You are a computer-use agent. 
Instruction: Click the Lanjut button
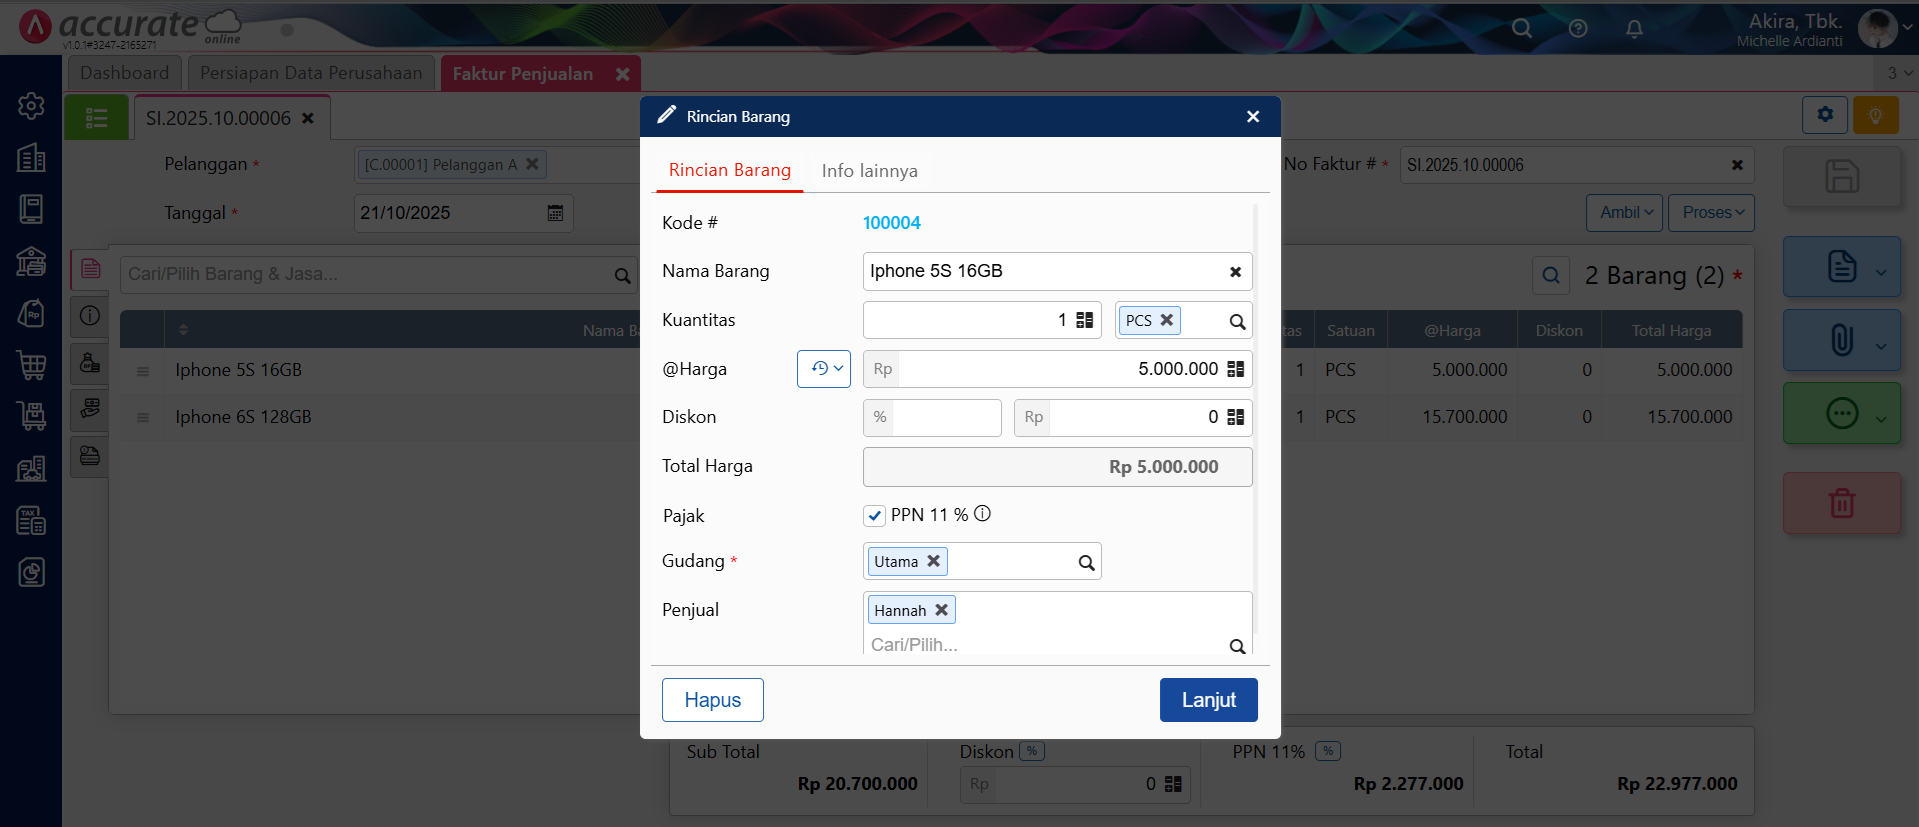(x=1208, y=700)
